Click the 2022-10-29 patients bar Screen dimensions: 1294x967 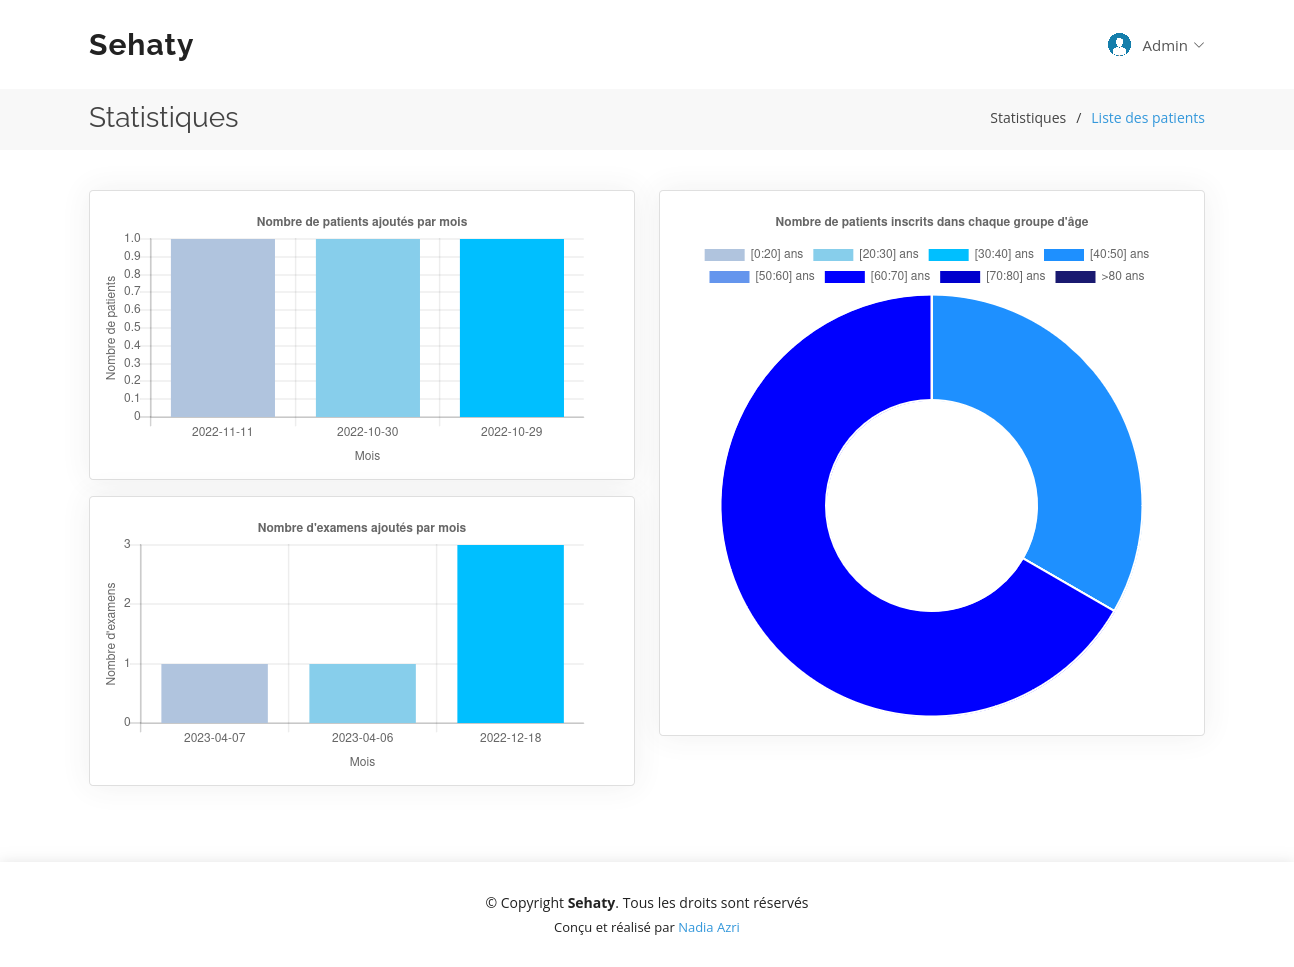pyautogui.click(x=512, y=328)
